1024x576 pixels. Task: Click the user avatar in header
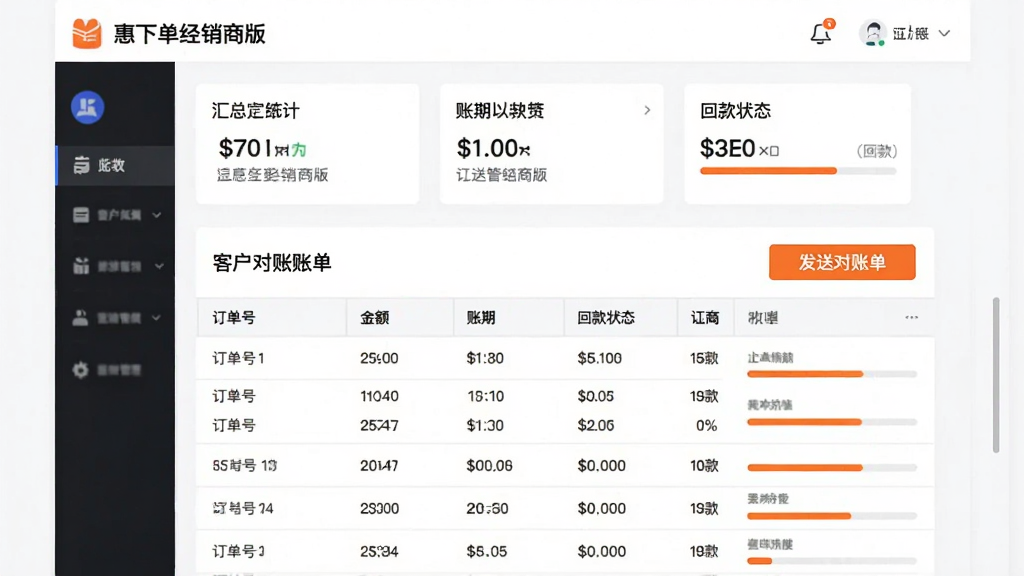[872, 33]
